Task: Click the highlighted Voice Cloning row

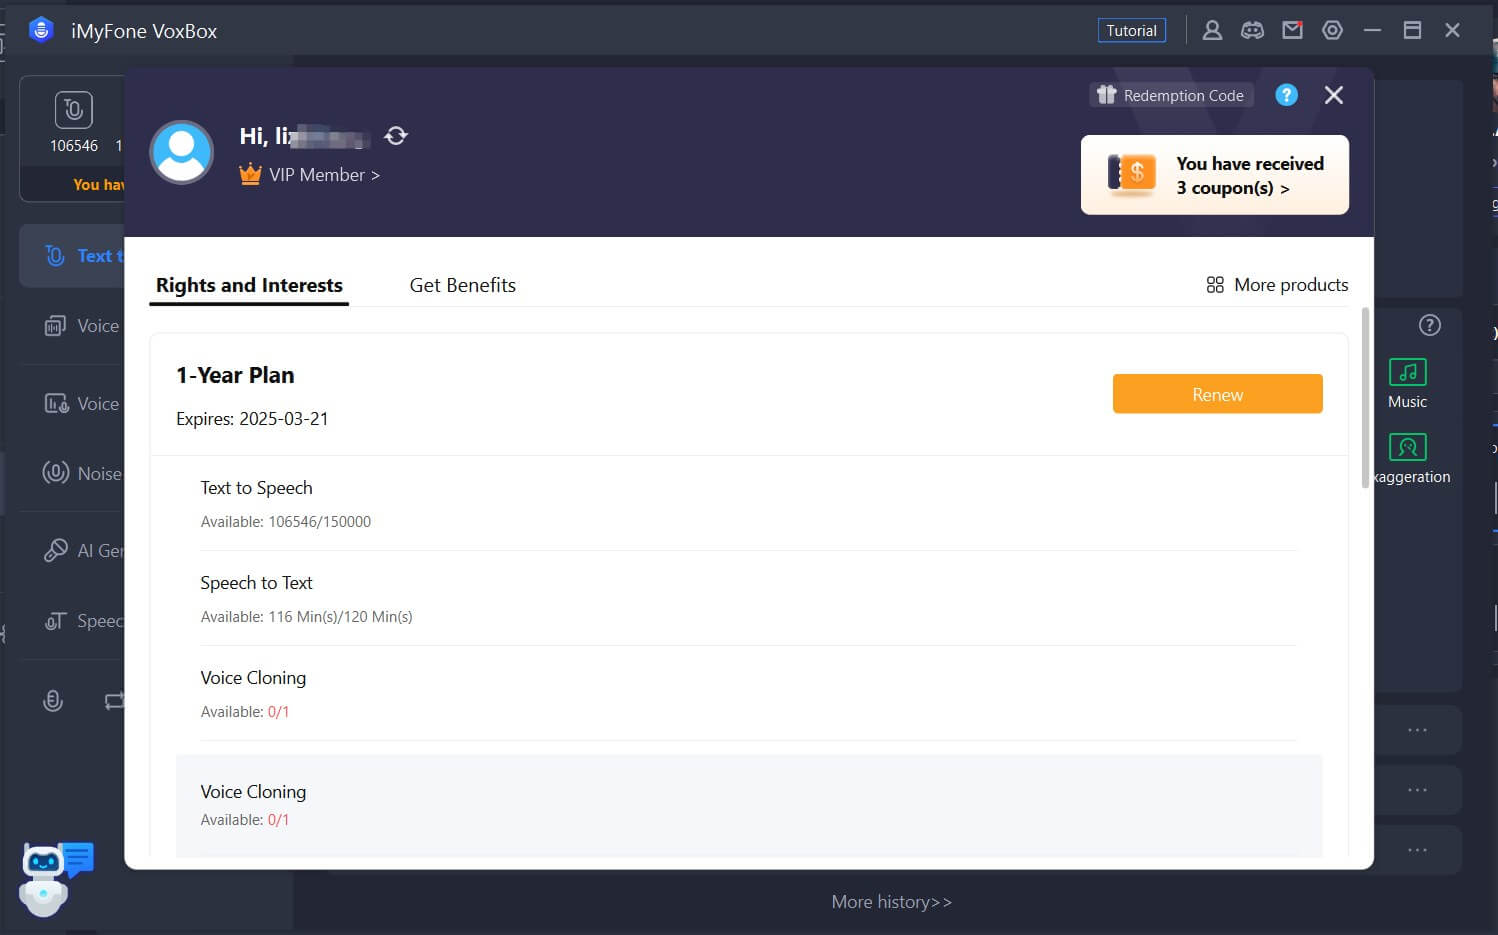Action: coord(748,805)
